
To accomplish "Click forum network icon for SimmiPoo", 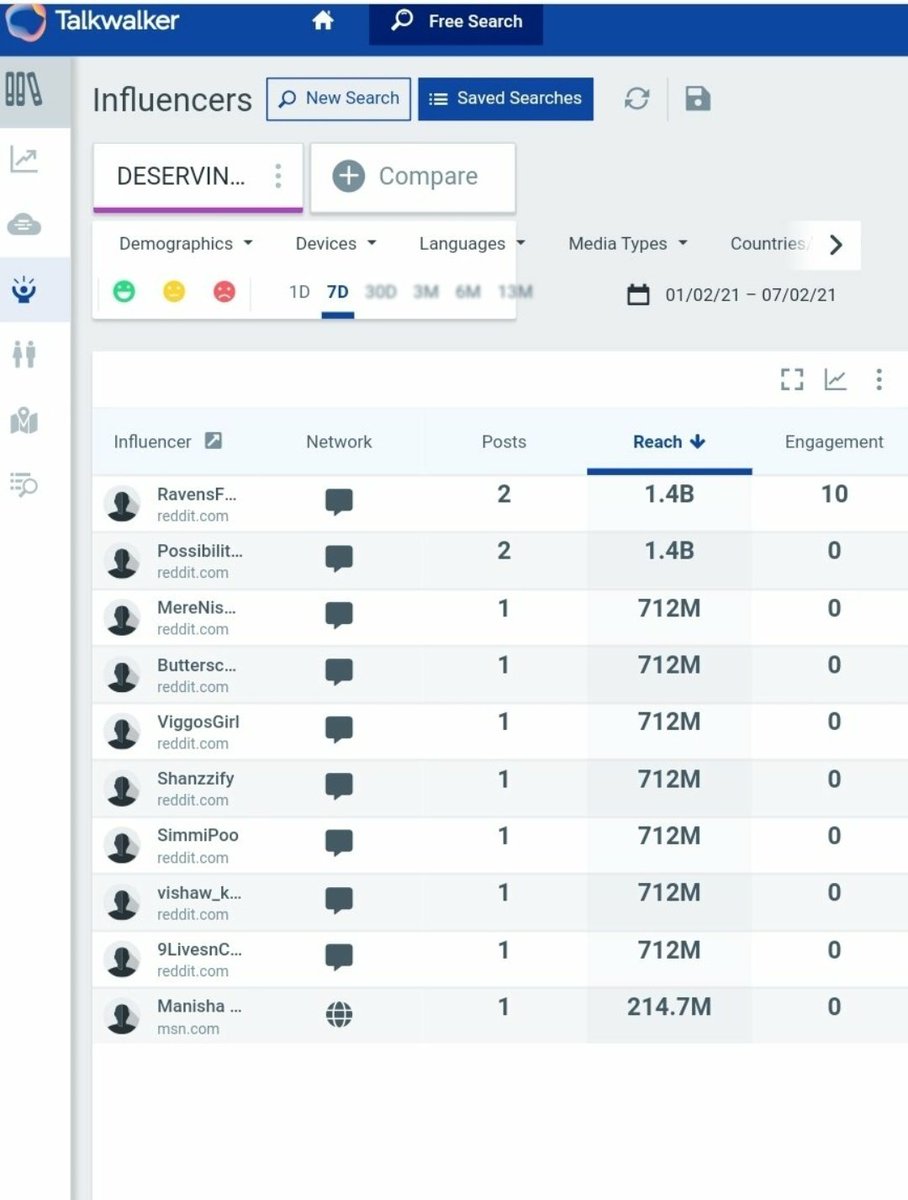I will pyautogui.click(x=339, y=845).
